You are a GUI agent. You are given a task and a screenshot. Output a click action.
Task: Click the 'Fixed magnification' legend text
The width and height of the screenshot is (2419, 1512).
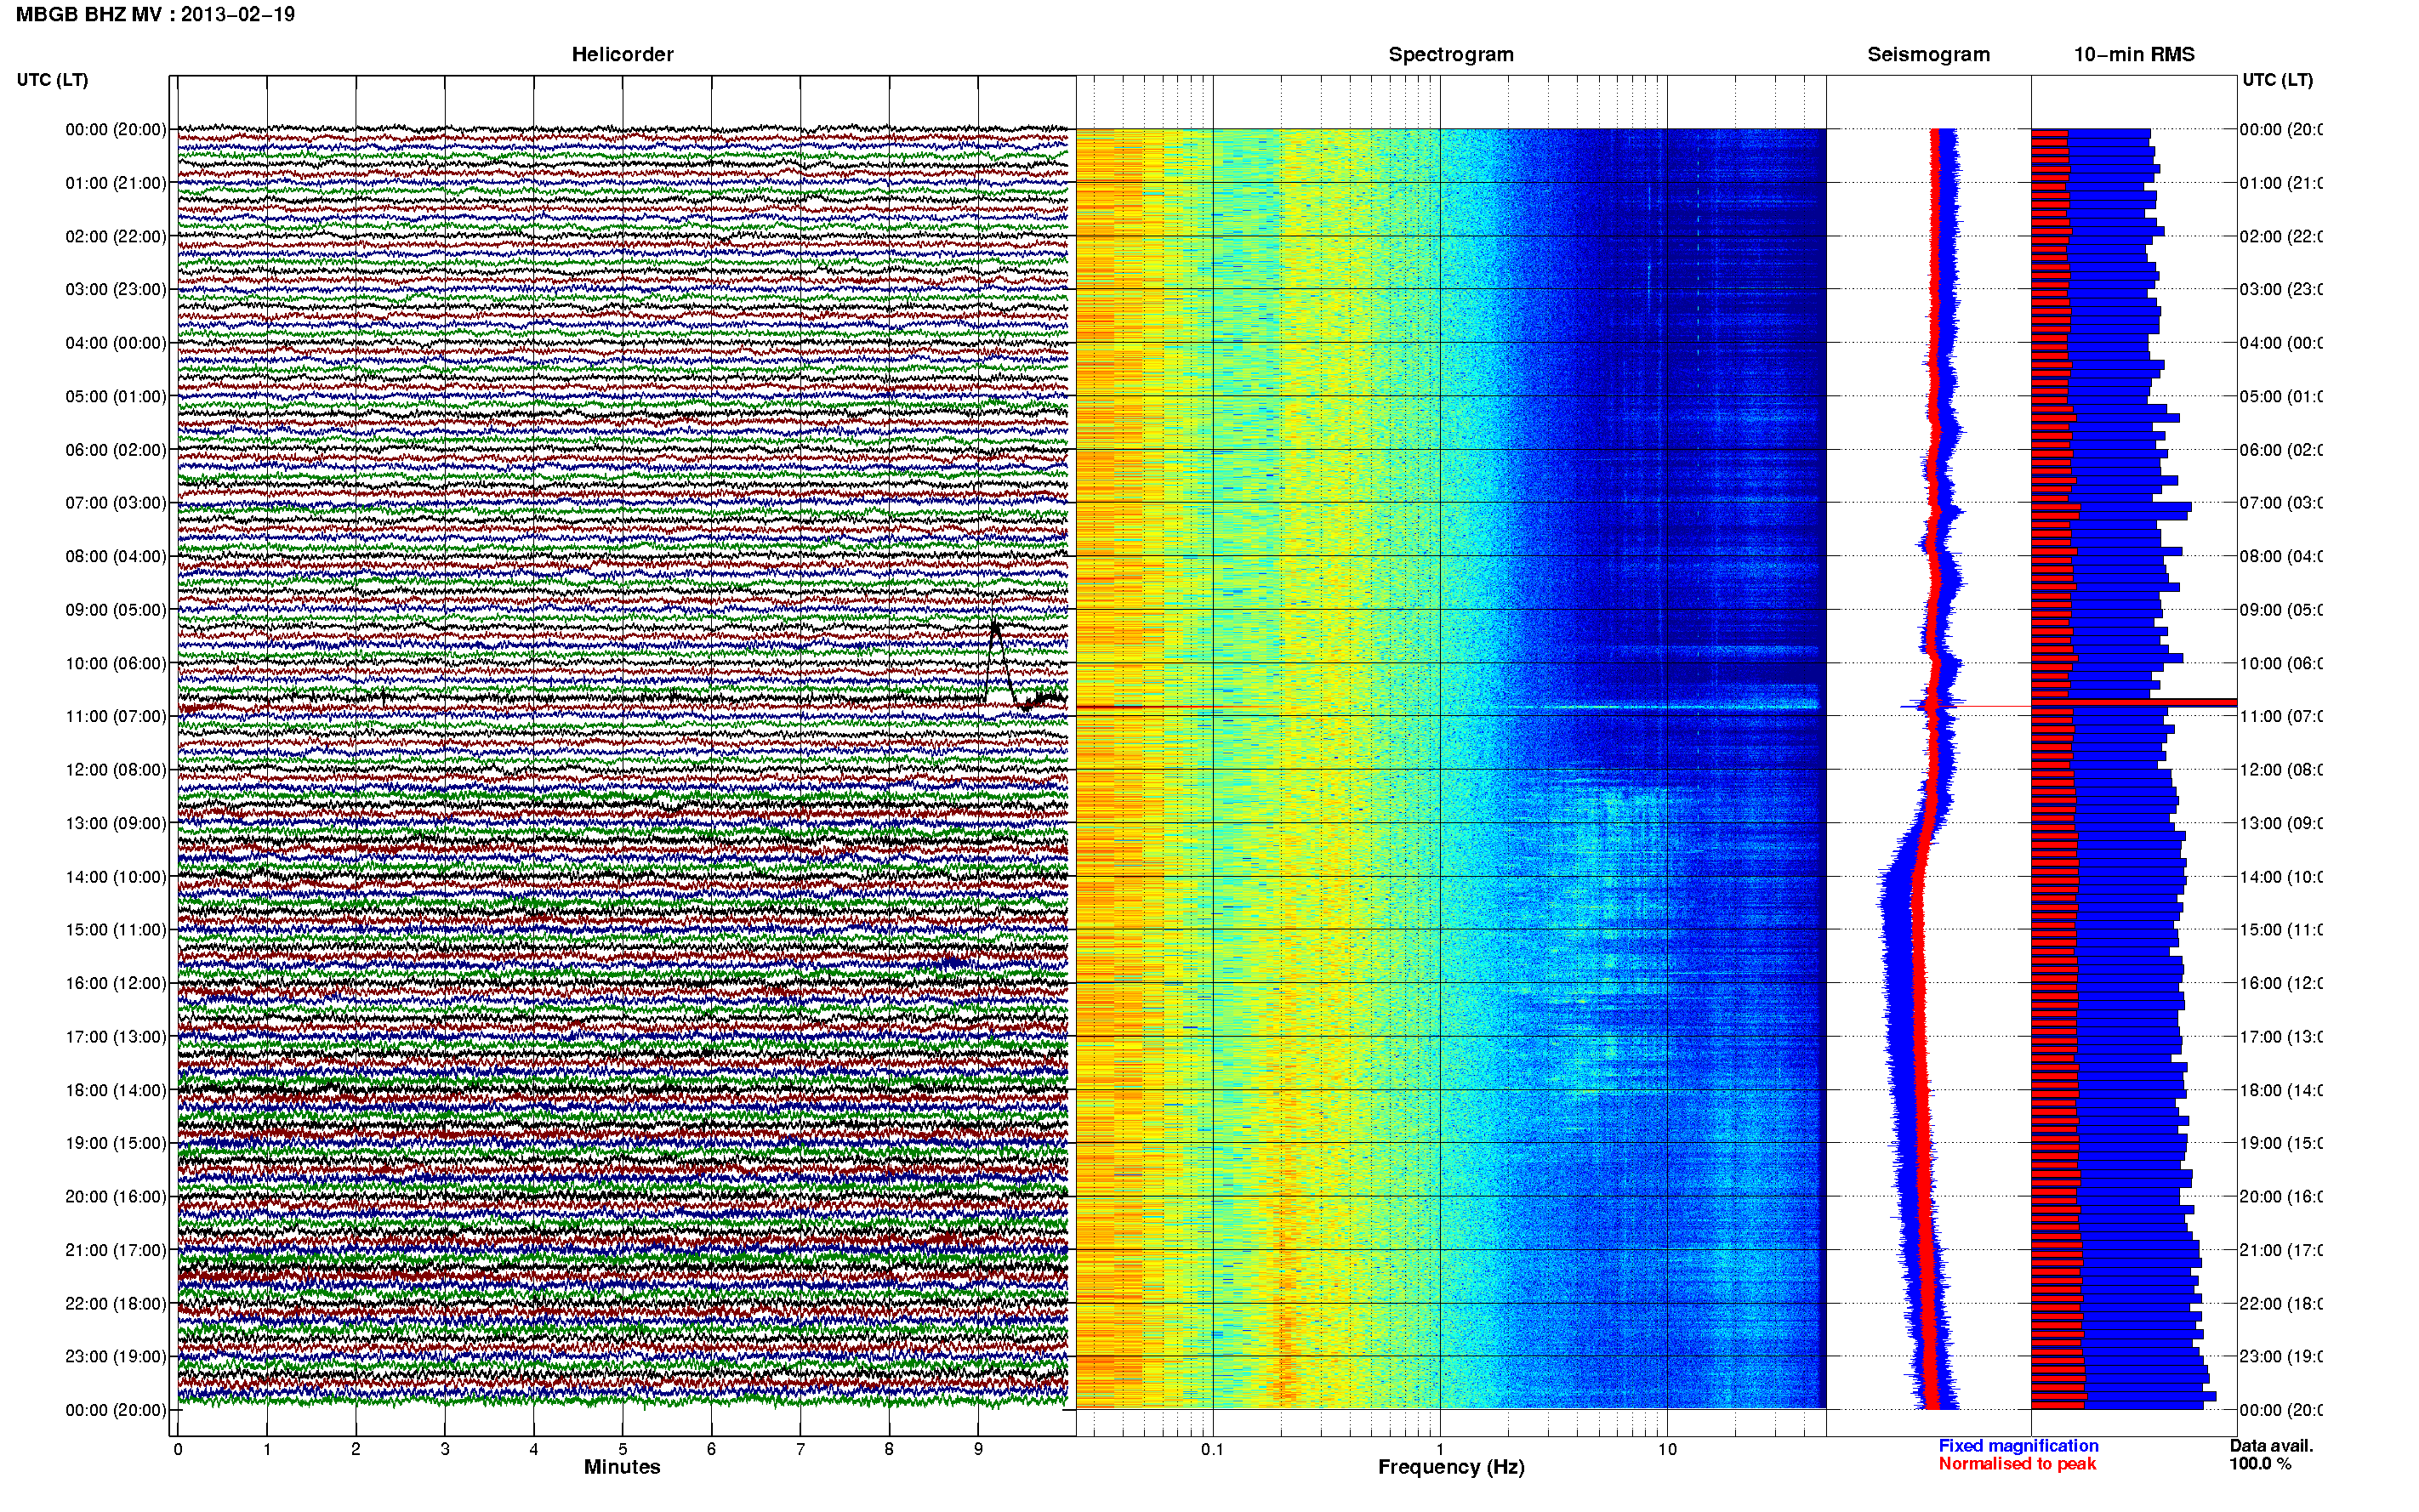(2018, 1446)
